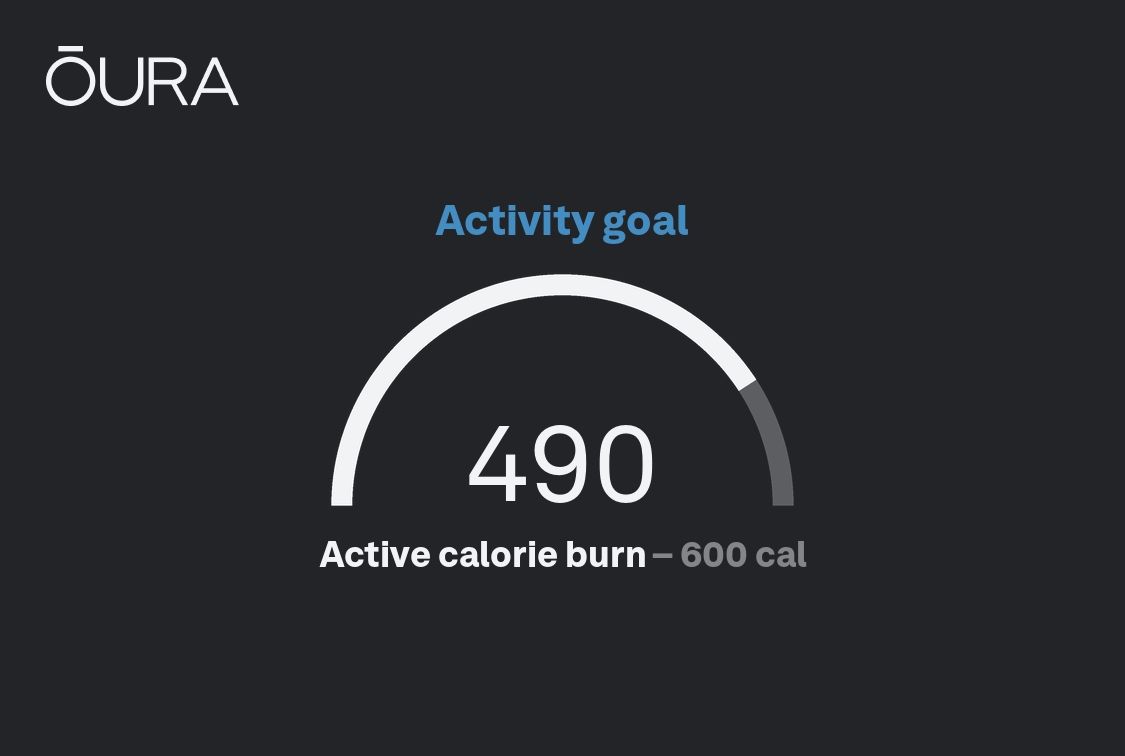
Task: Open the Active calorie burn label
Action: tap(482, 555)
